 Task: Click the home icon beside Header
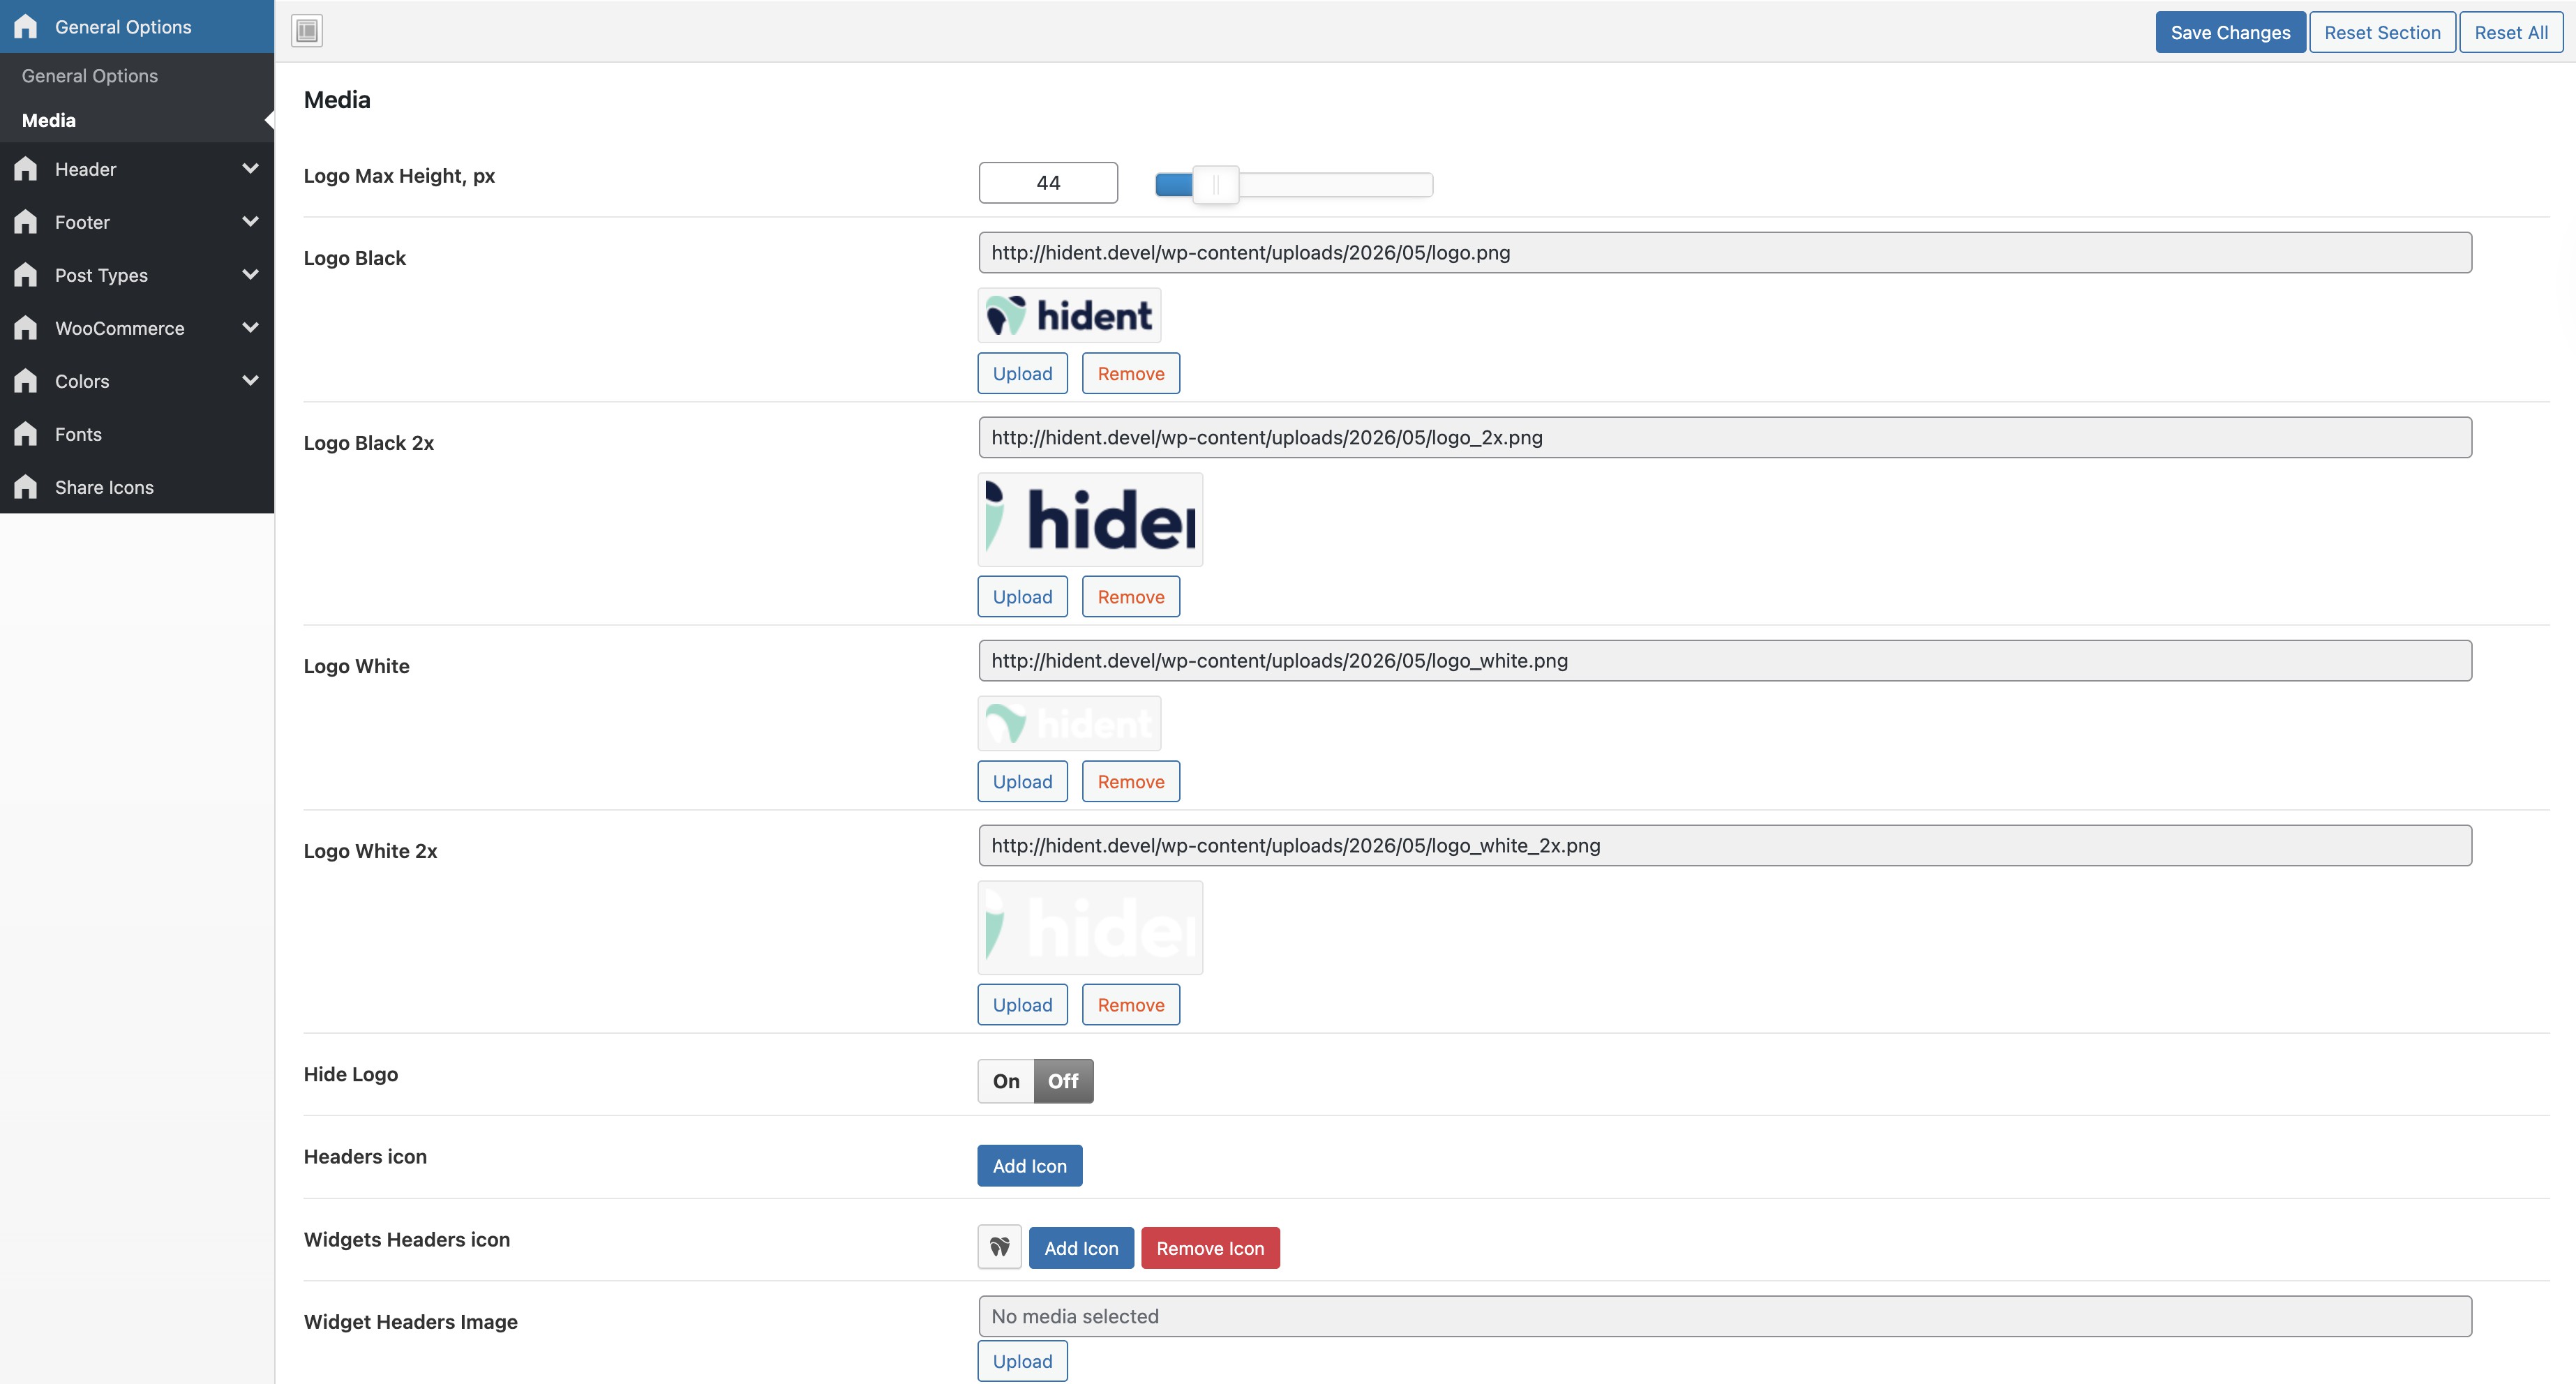[x=26, y=169]
